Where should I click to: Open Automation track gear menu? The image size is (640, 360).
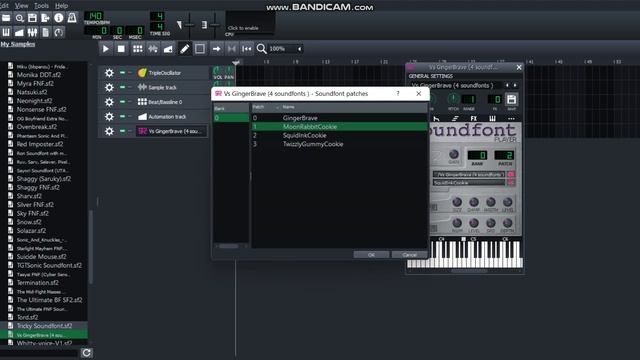point(109,117)
